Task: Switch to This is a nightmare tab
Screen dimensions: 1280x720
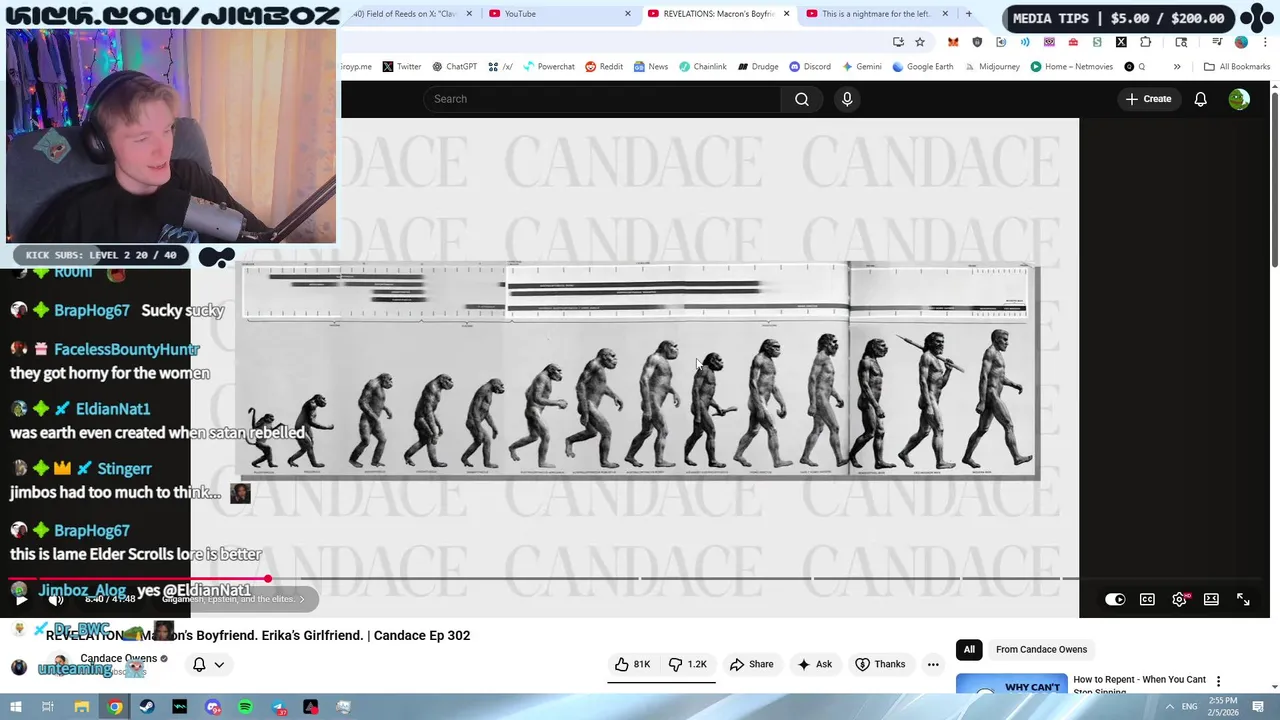Action: pyautogui.click(x=877, y=14)
